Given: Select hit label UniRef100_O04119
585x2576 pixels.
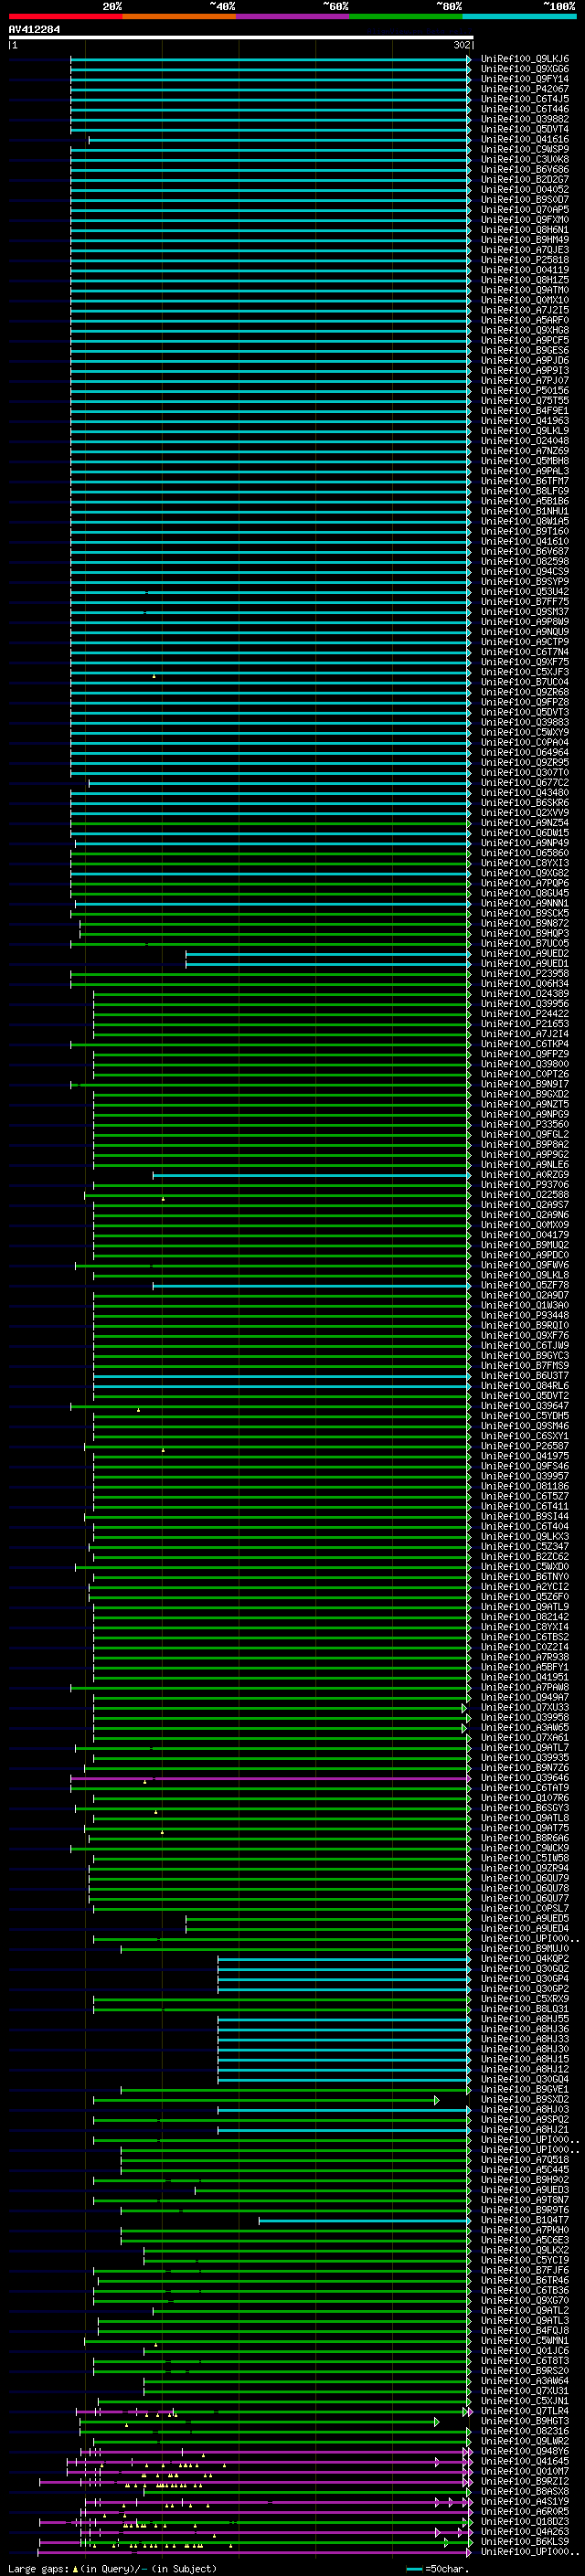Looking at the screenshot, I should (525, 270).
